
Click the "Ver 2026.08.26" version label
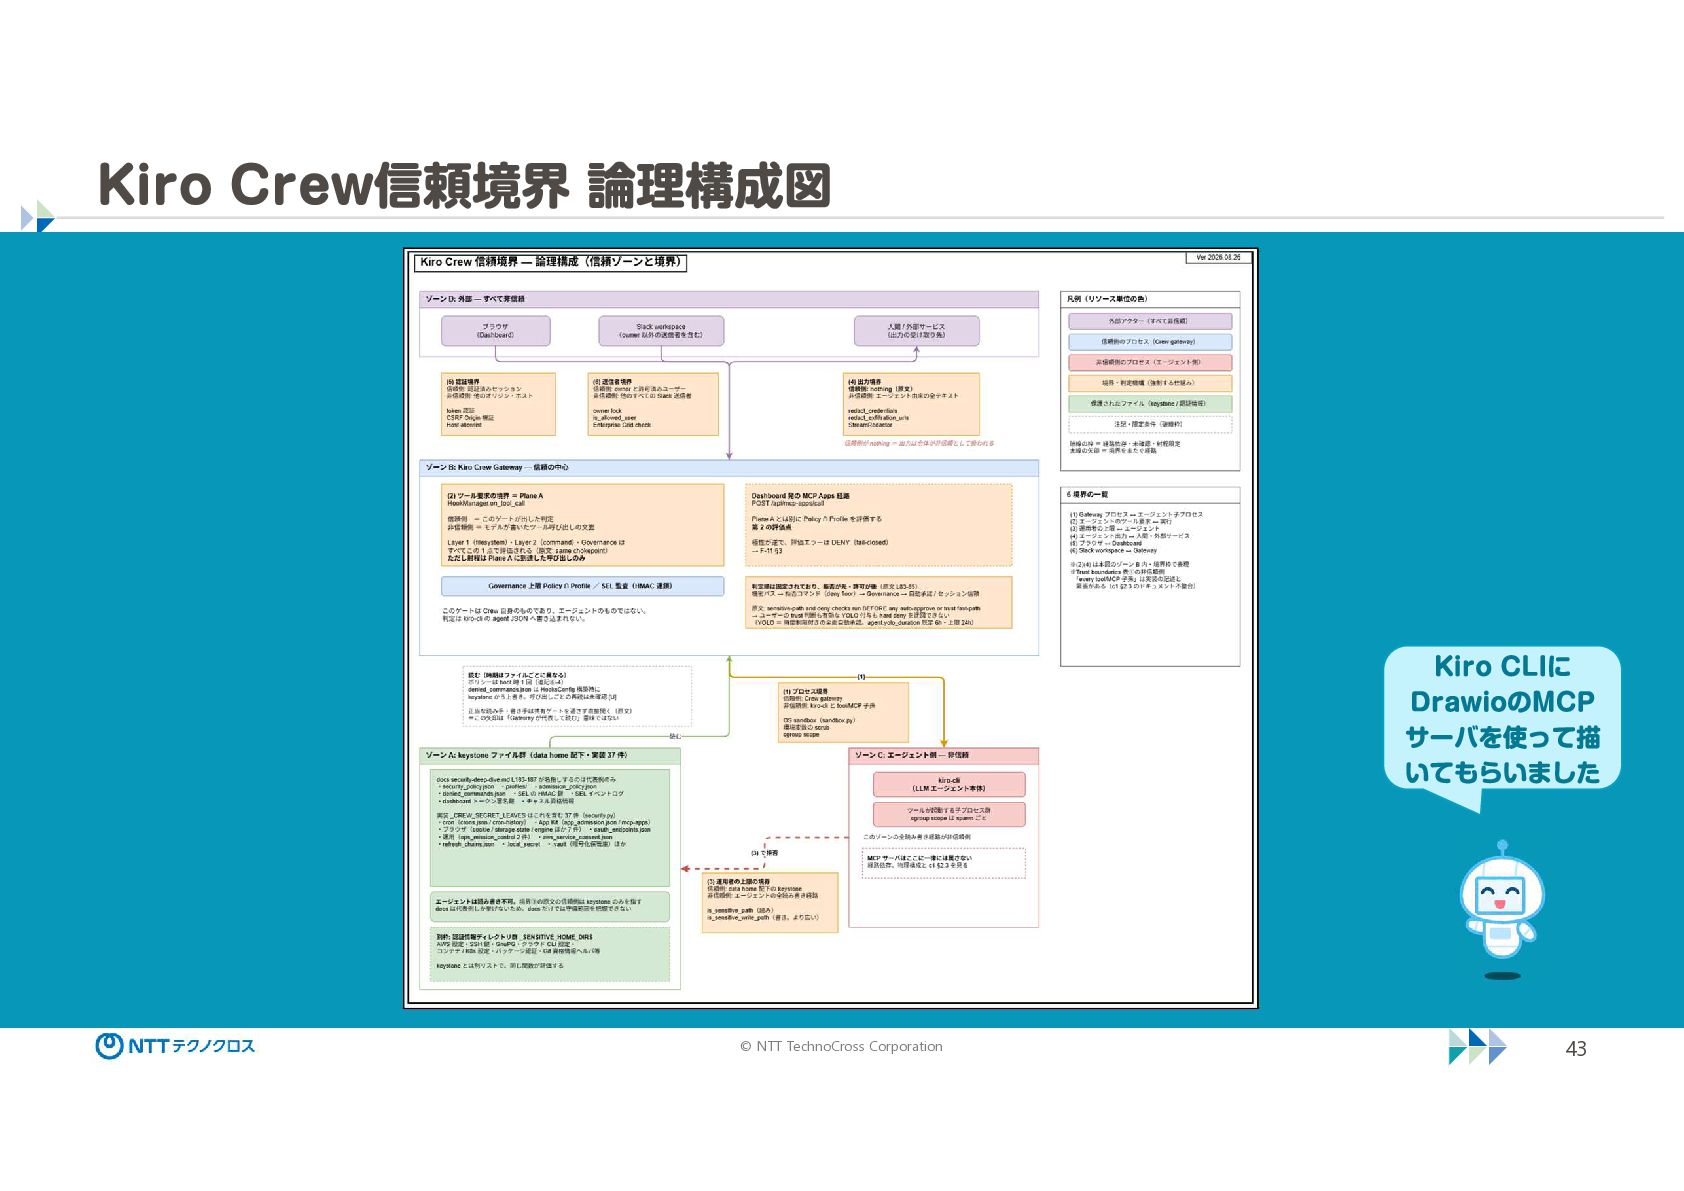pyautogui.click(x=1218, y=258)
